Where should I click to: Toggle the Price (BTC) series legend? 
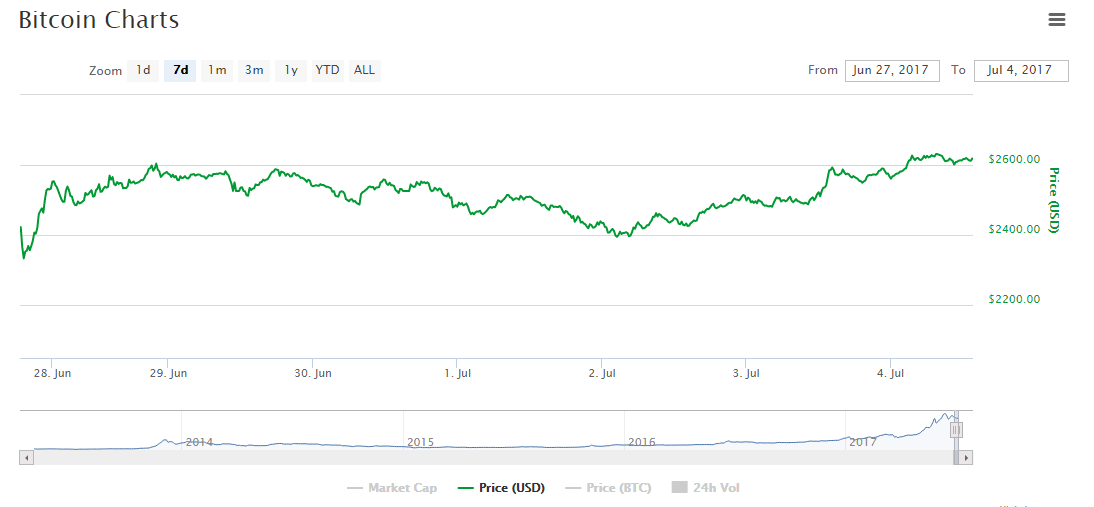pyautogui.click(x=608, y=488)
